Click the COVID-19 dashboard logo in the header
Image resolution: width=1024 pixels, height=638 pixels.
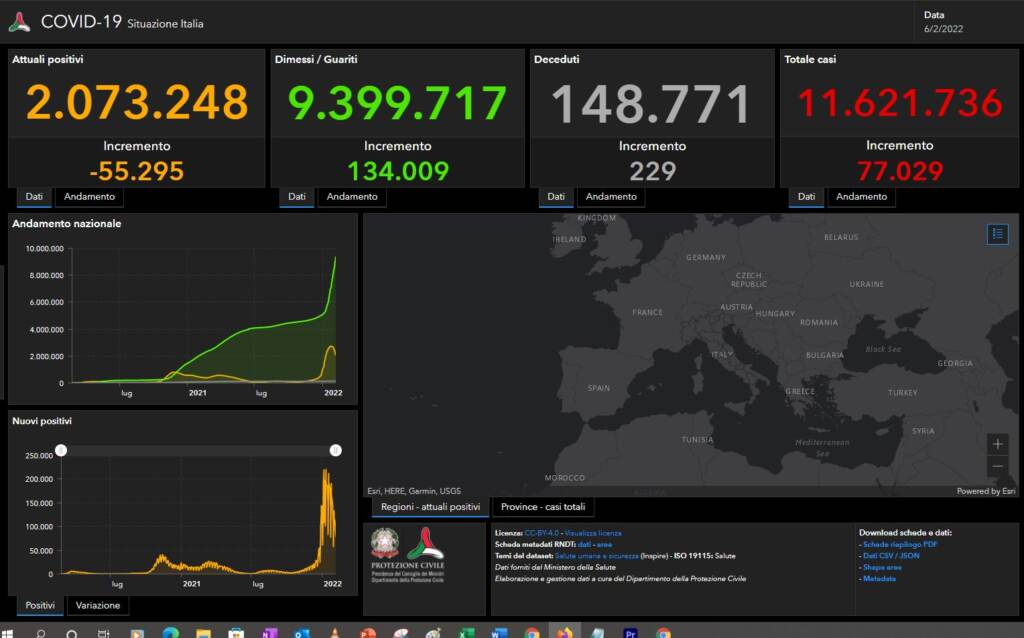[x=19, y=21]
